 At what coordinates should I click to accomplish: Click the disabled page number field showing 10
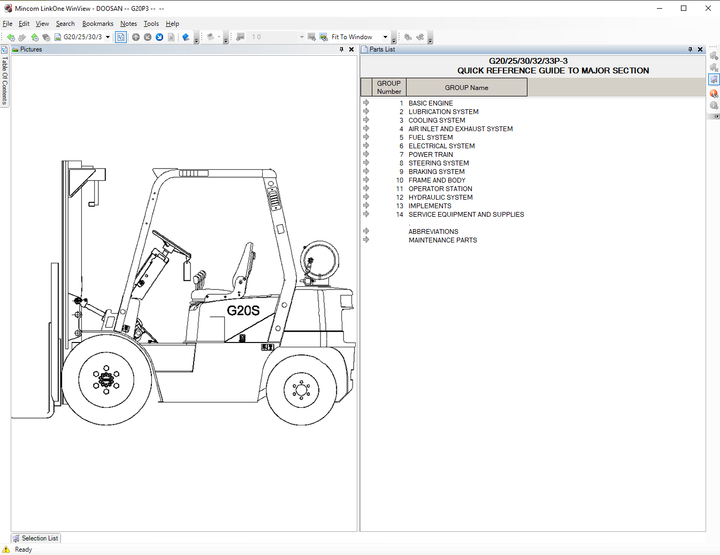click(x=277, y=37)
